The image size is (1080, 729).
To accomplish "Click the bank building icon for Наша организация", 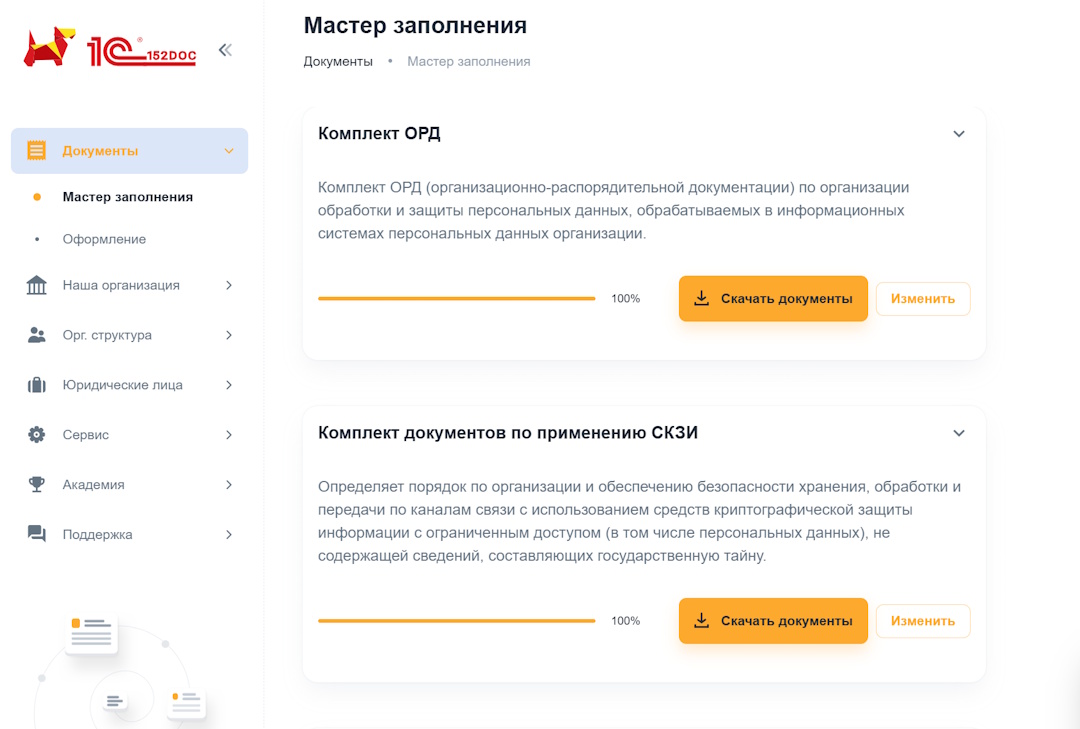I will 37,285.
